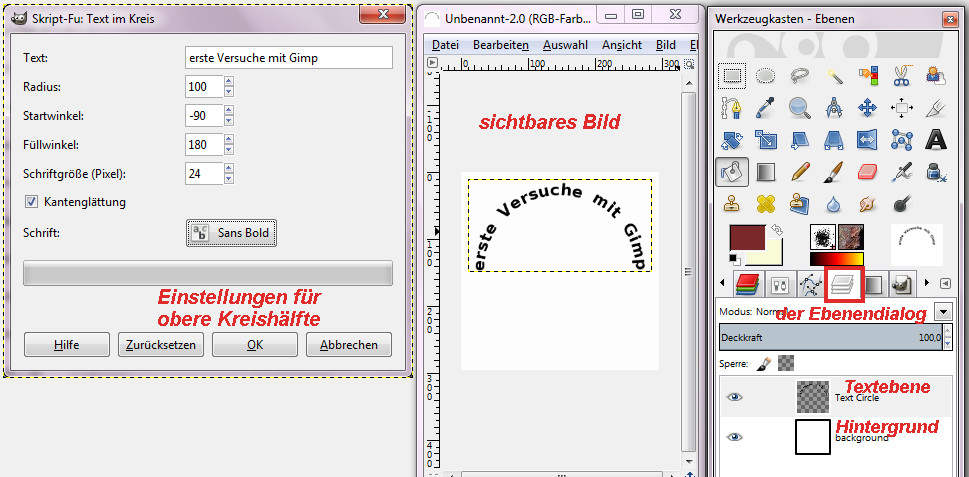This screenshot has width=969, height=477.
Task: Open the Bearbeiten menu
Action: pyautogui.click(x=501, y=45)
